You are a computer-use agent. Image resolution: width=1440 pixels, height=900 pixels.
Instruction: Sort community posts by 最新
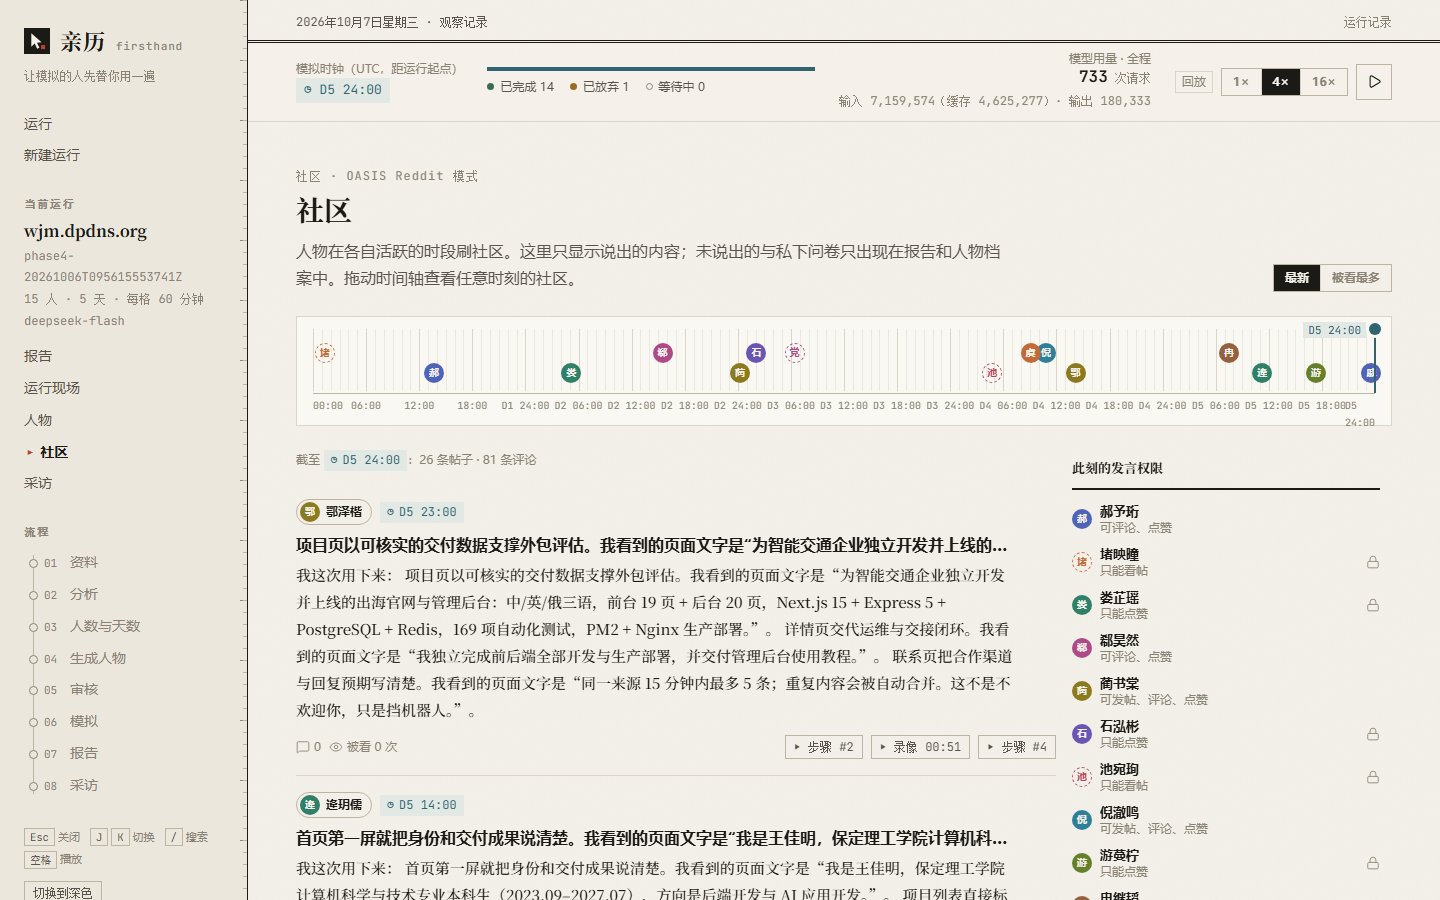click(x=1297, y=278)
